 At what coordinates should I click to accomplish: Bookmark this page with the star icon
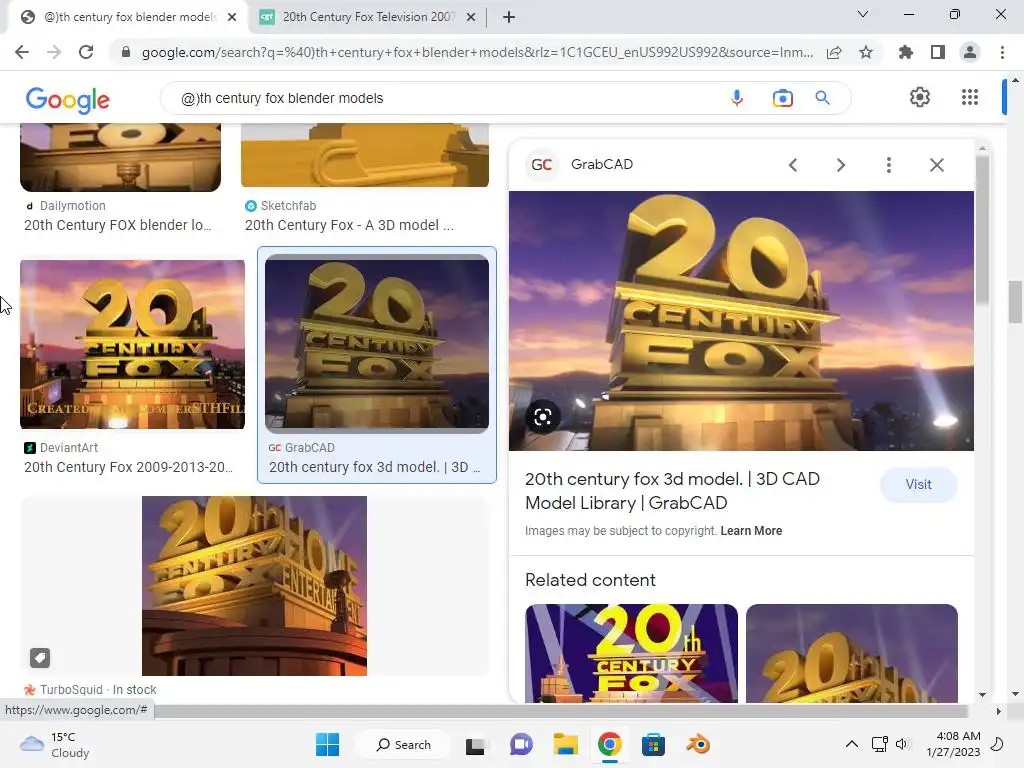[866, 52]
